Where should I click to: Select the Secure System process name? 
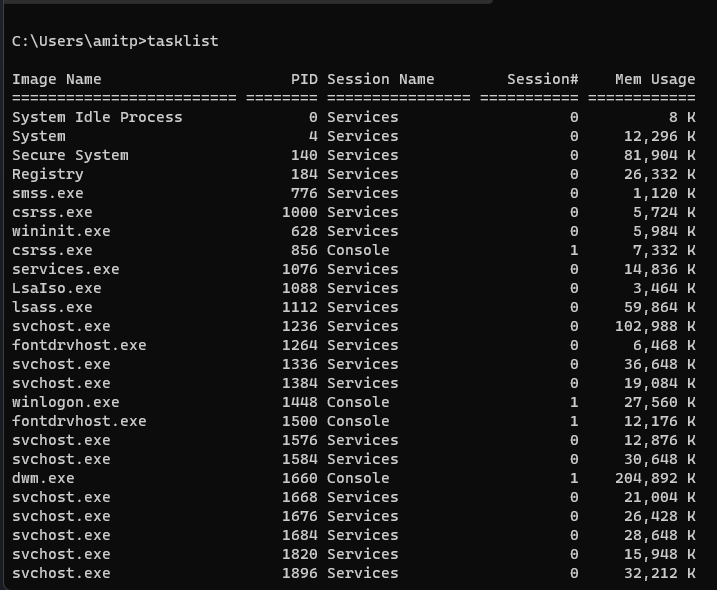click(70, 155)
